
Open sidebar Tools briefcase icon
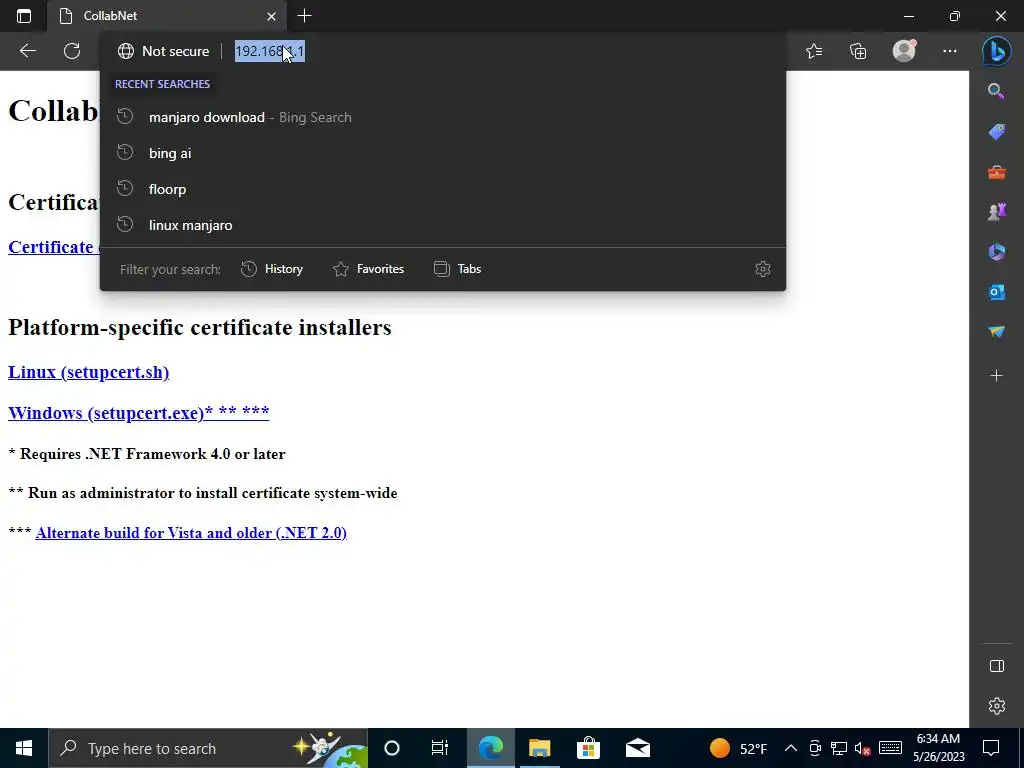click(x=997, y=172)
